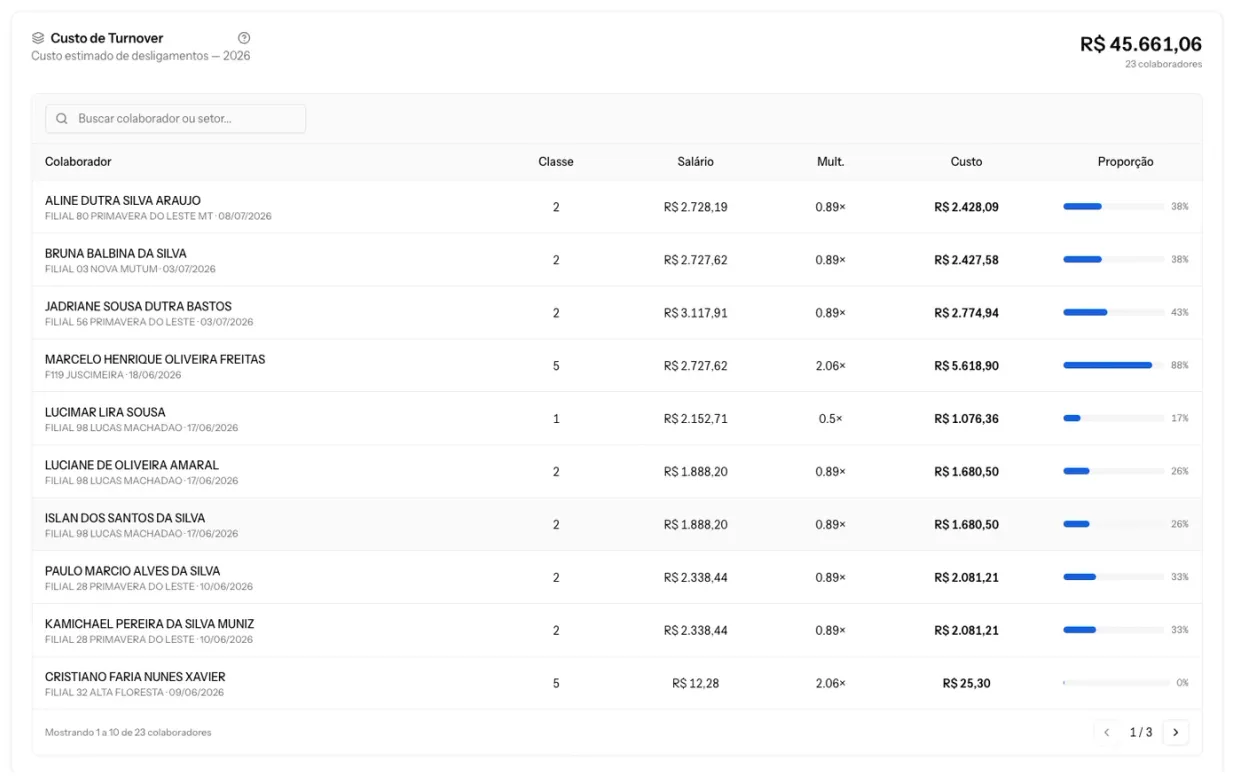Focus the Buscar colaborador ou setor field

coord(175,119)
